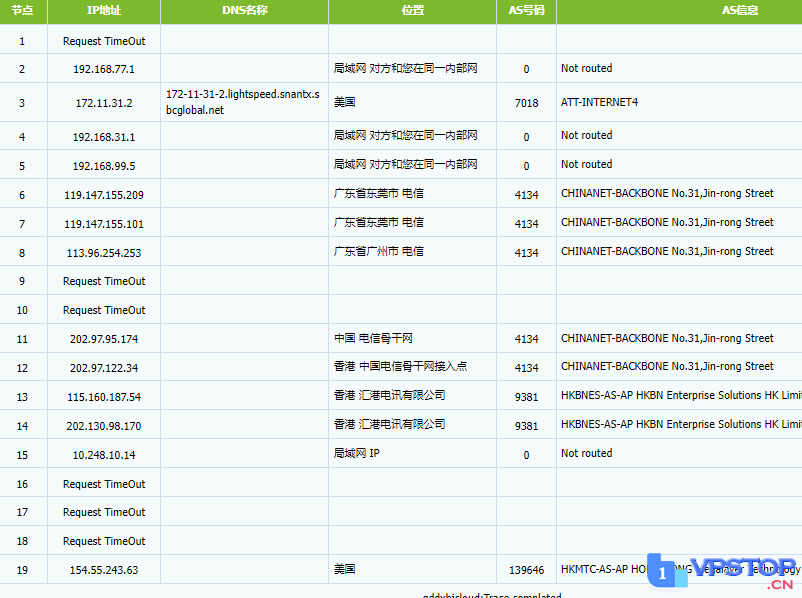Image resolution: width=802 pixels, height=598 pixels.
Task: Select IP address 119.147.155.101
Action: point(104,224)
